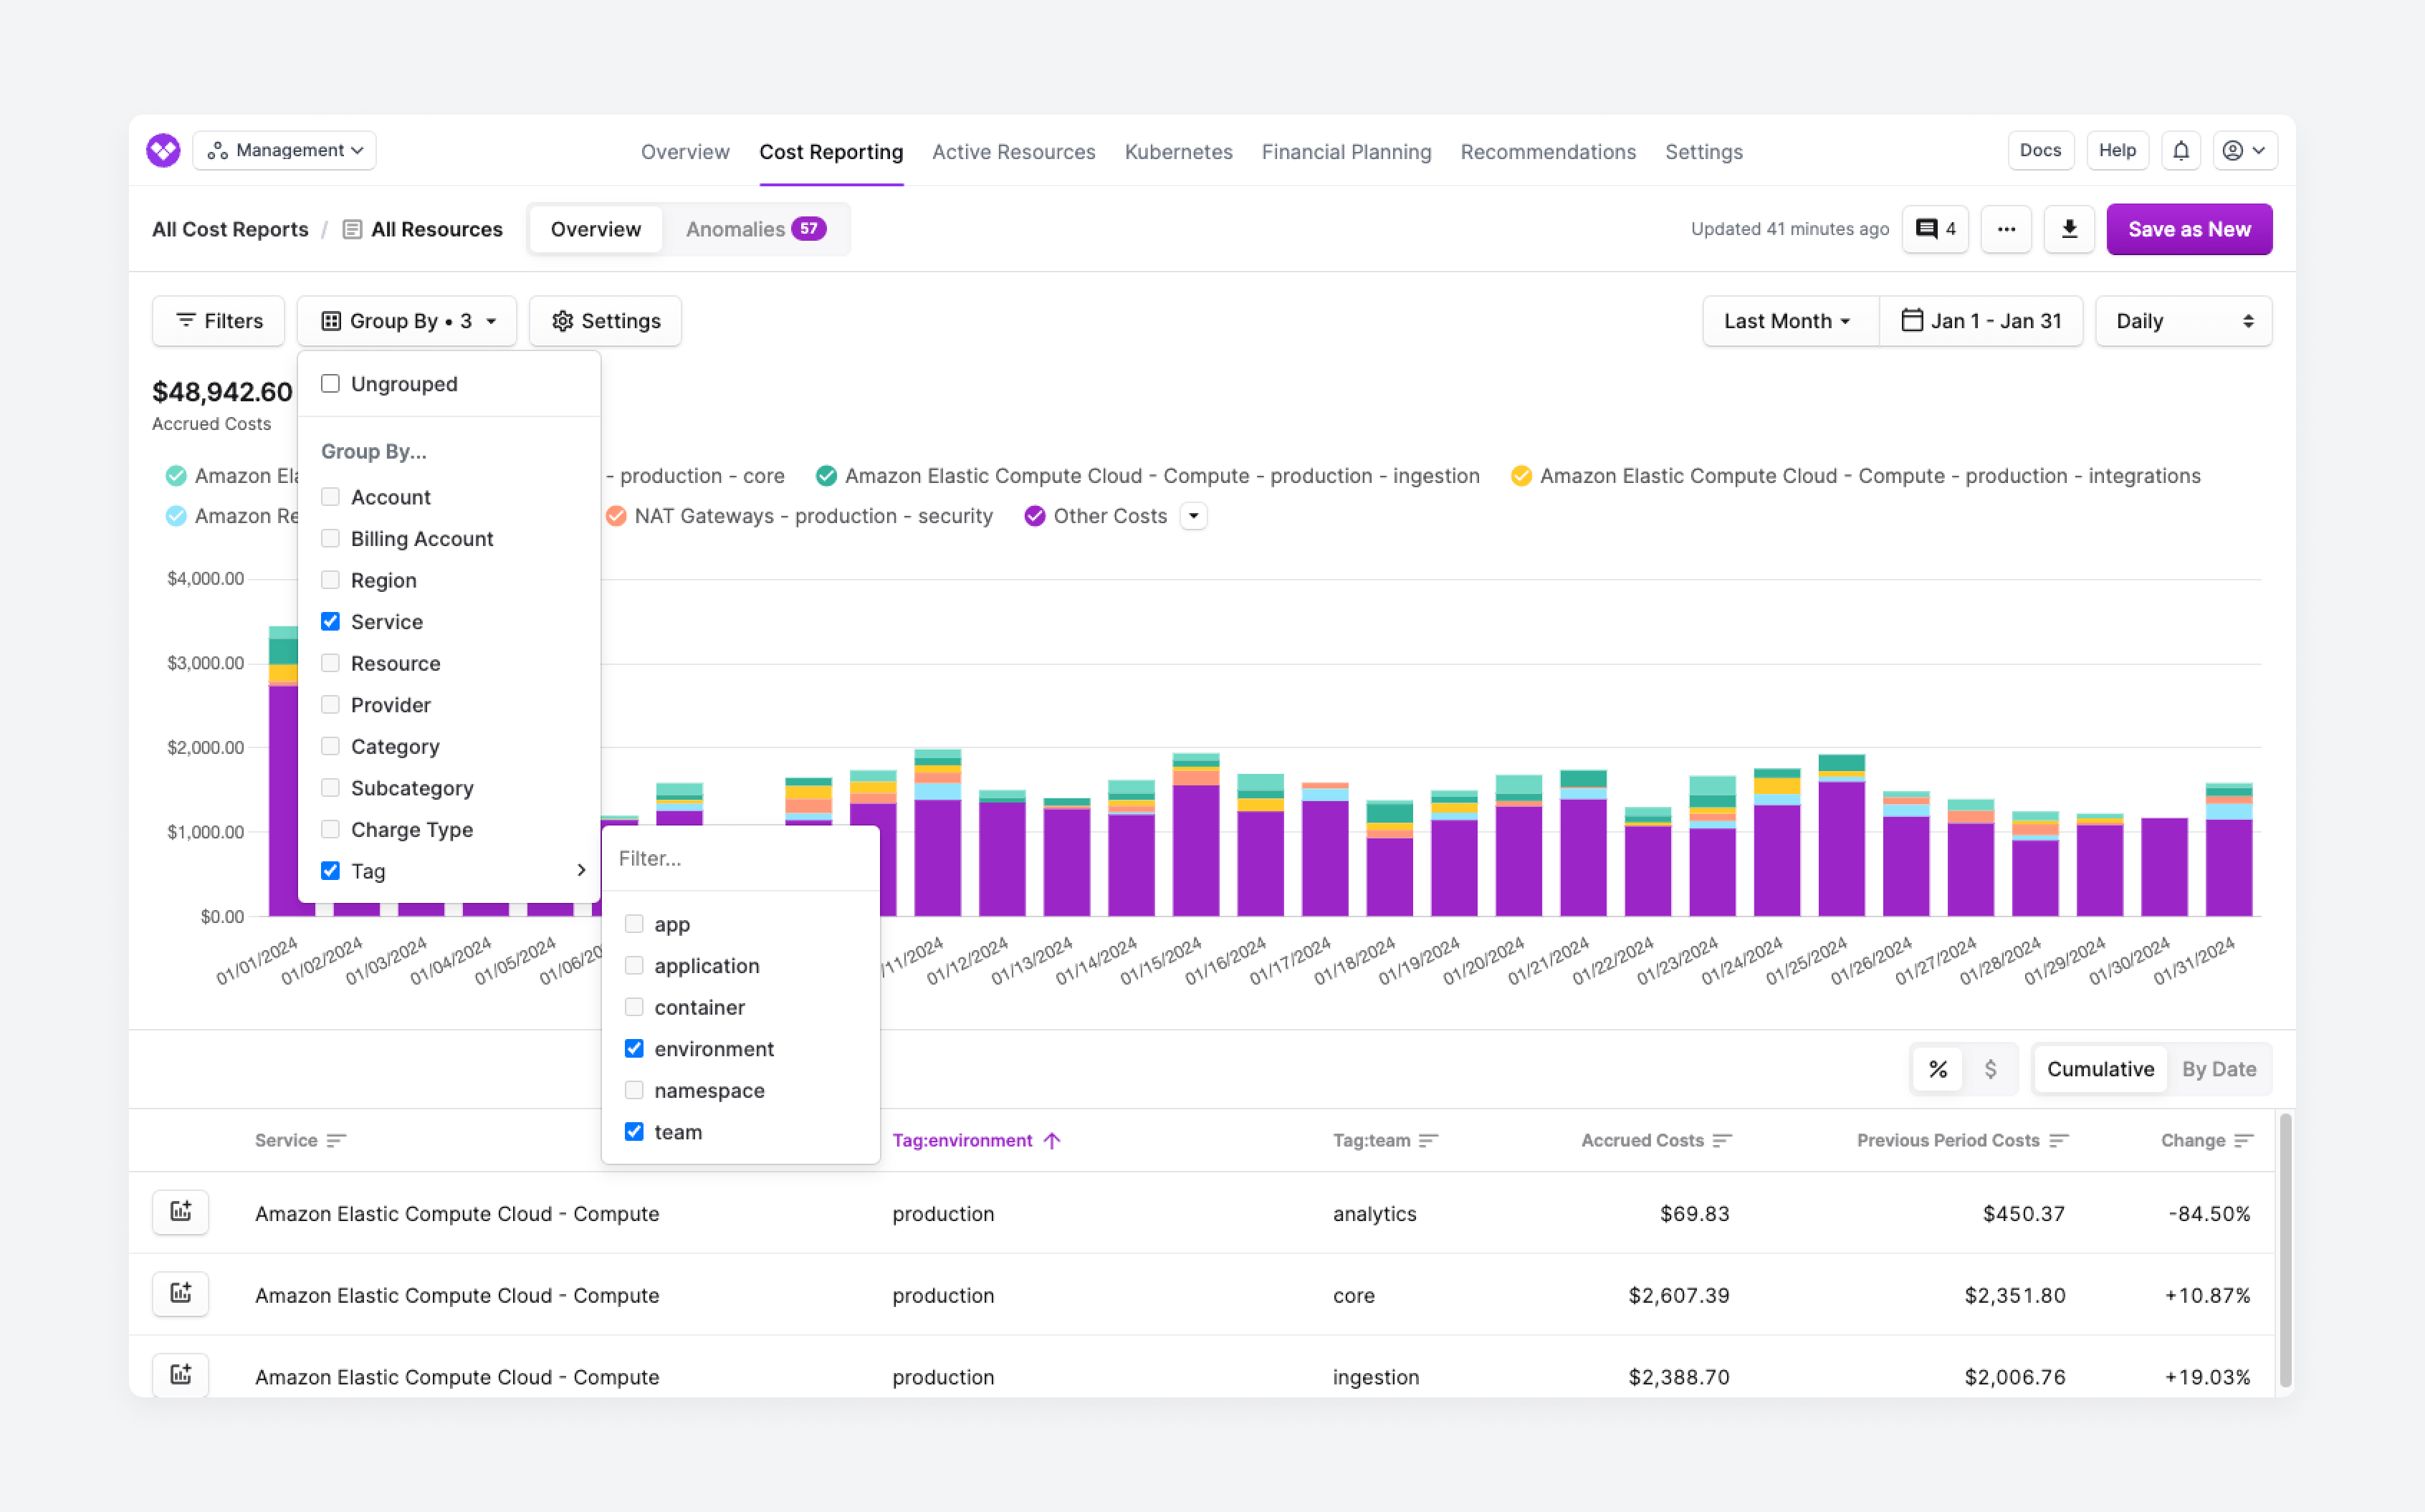The height and width of the screenshot is (1512, 2425).
Task: Check the Ungrouped checkbox
Action: click(330, 384)
